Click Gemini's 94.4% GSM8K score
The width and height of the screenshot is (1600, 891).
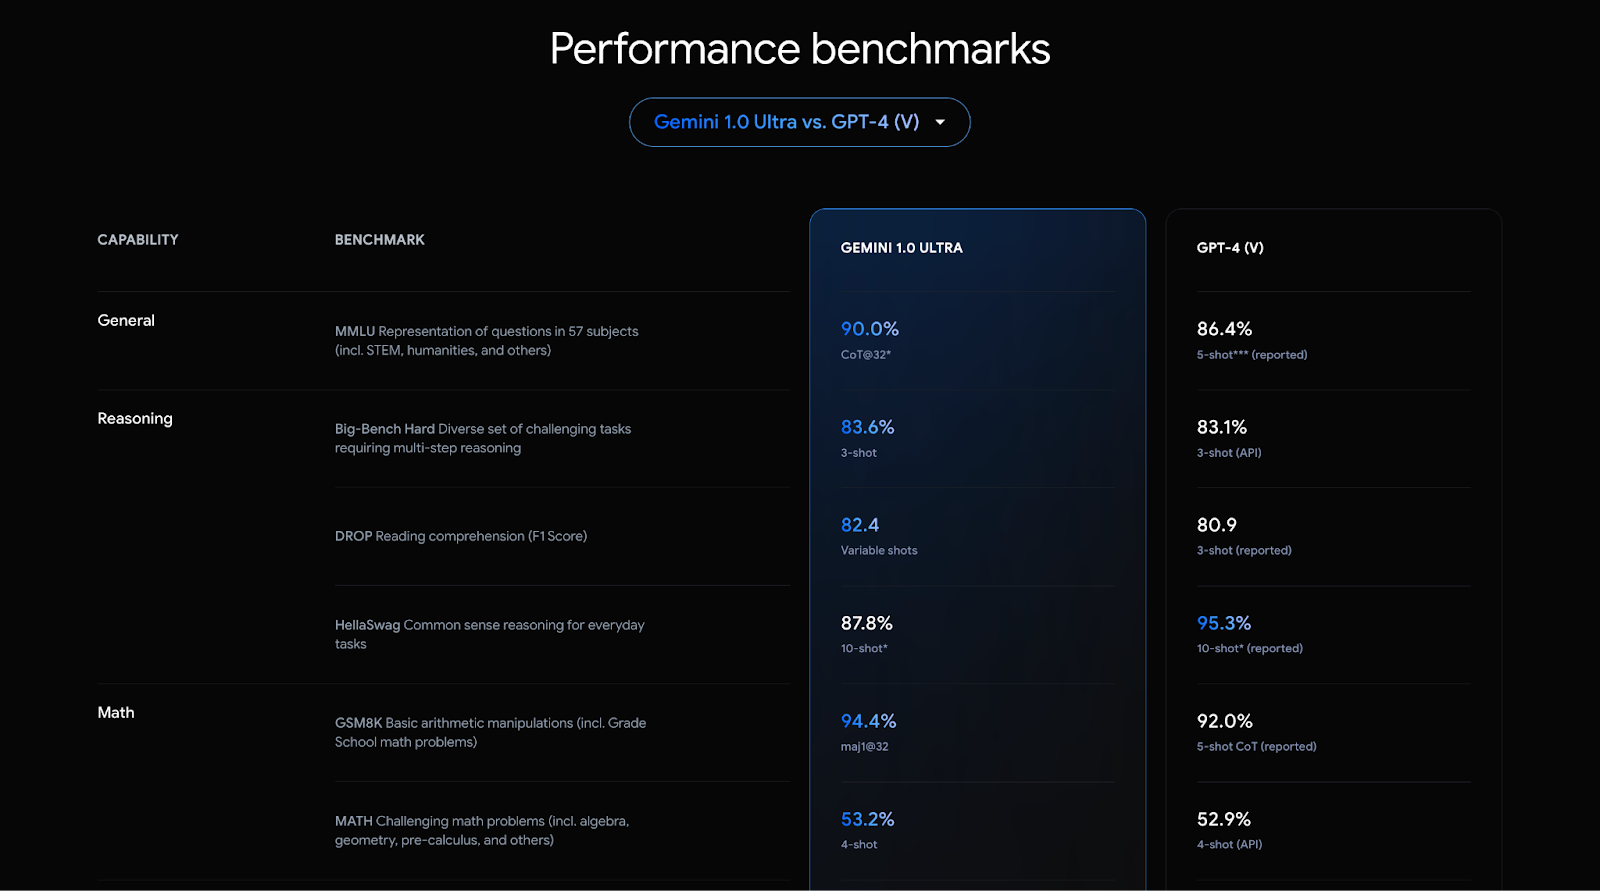coord(868,721)
